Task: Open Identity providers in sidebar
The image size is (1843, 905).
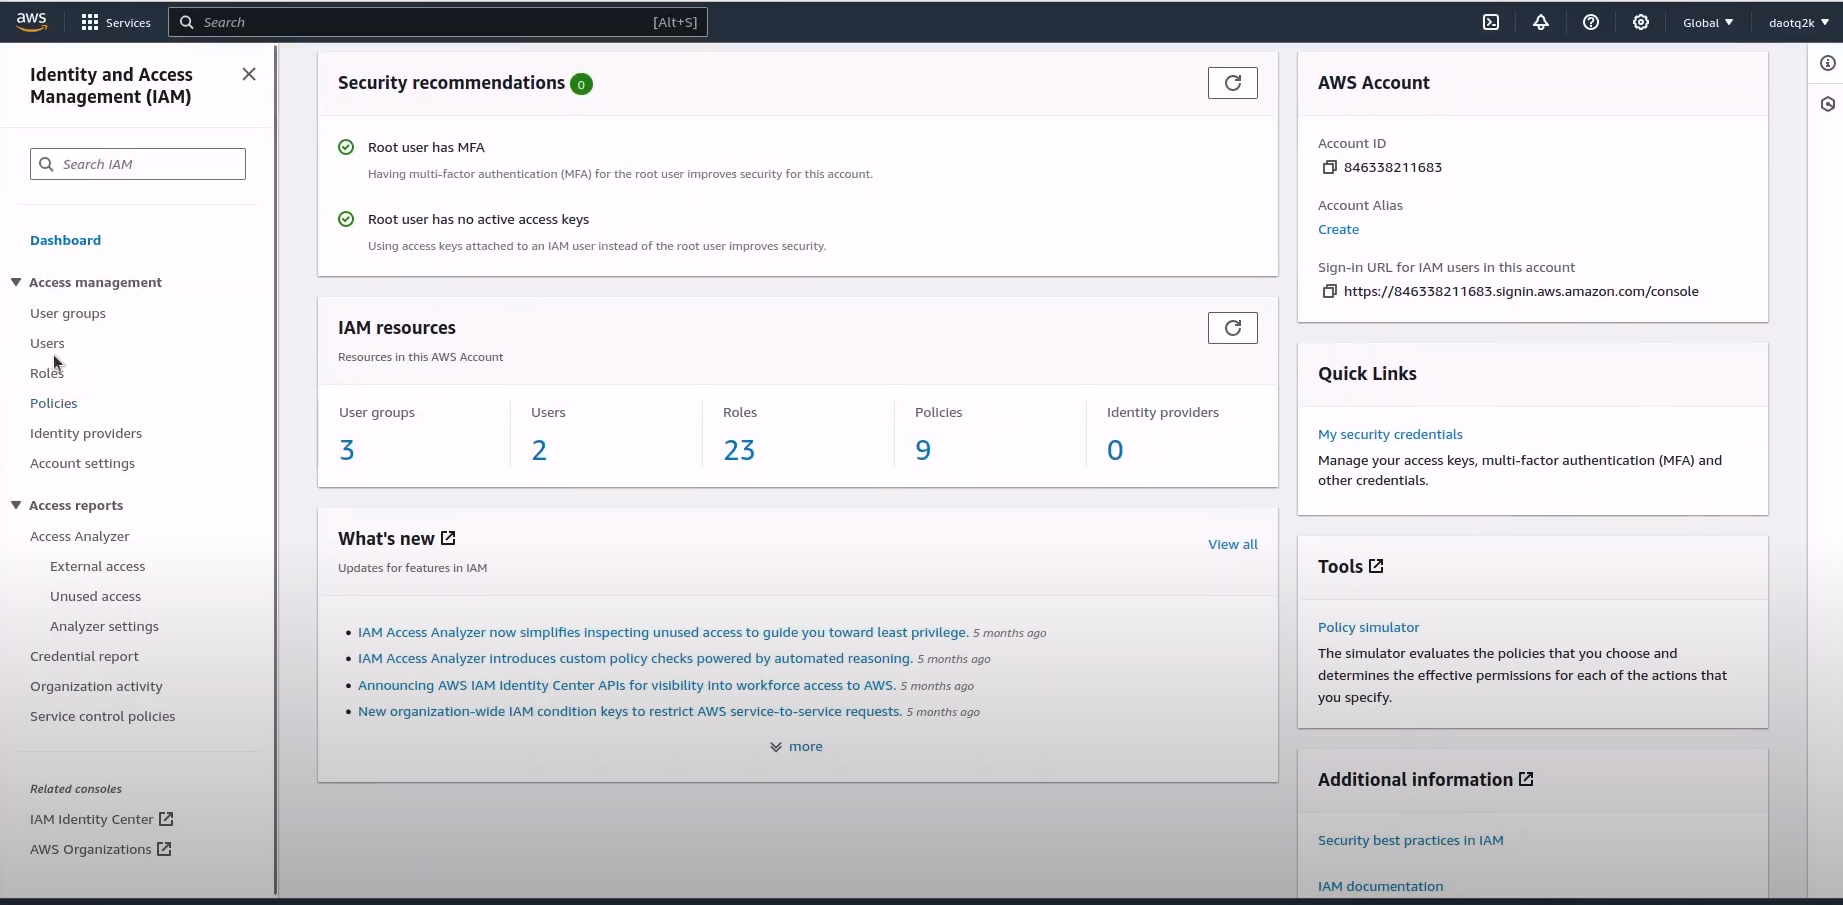Action: coord(86,433)
